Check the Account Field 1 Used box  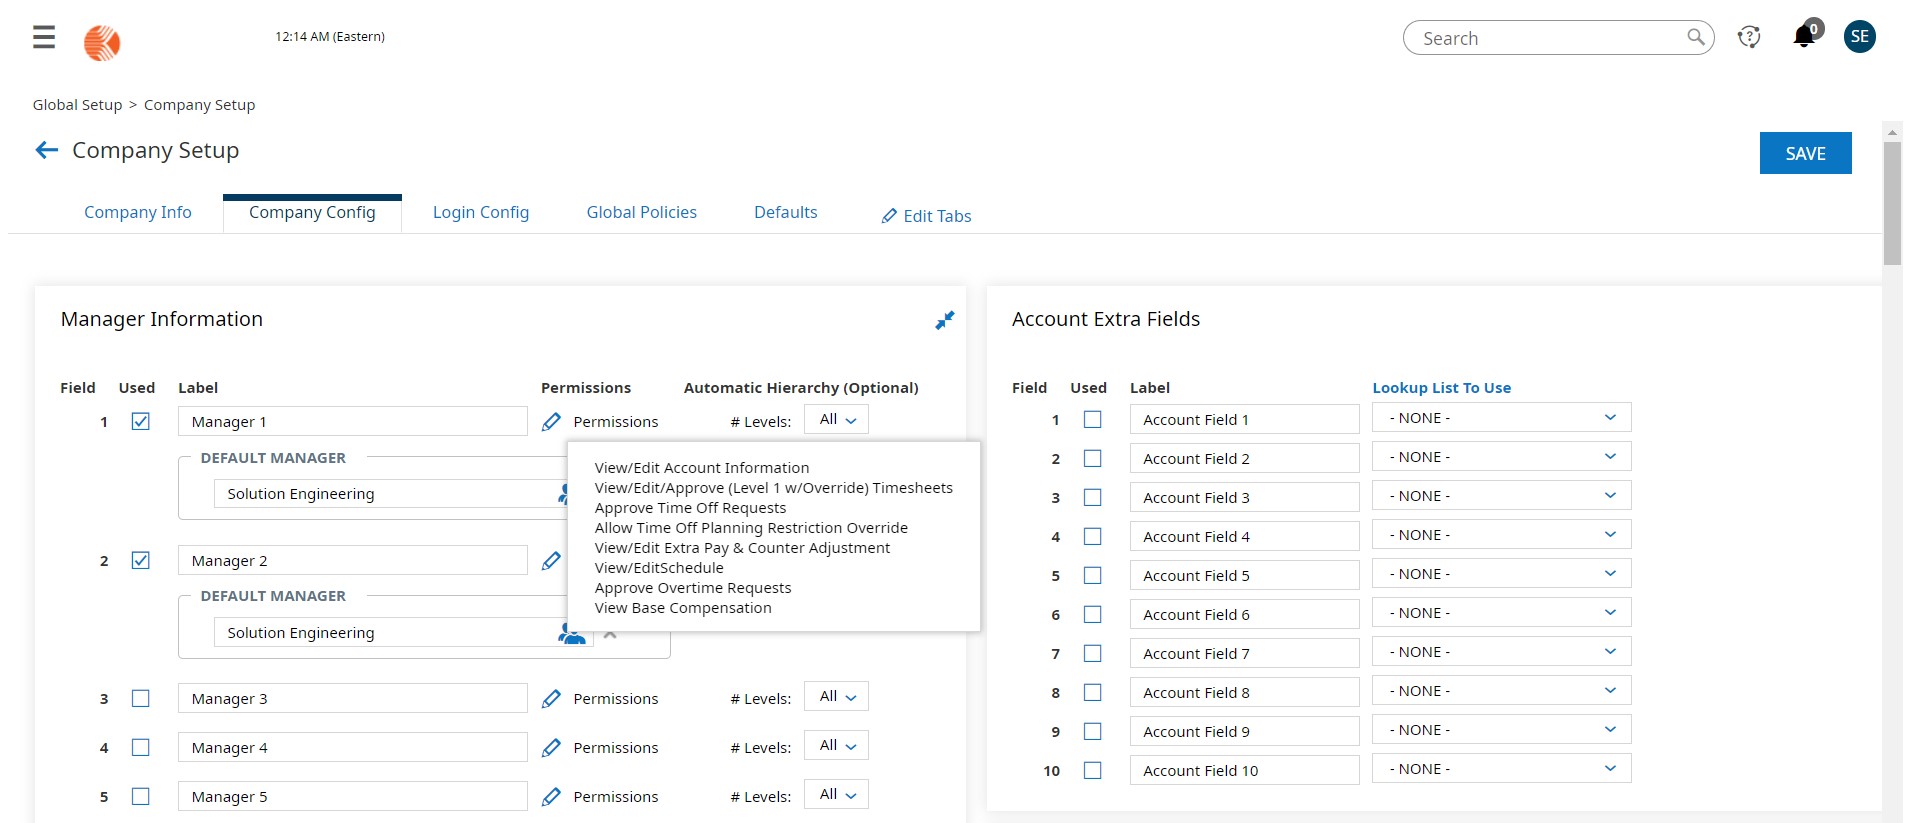tap(1093, 420)
